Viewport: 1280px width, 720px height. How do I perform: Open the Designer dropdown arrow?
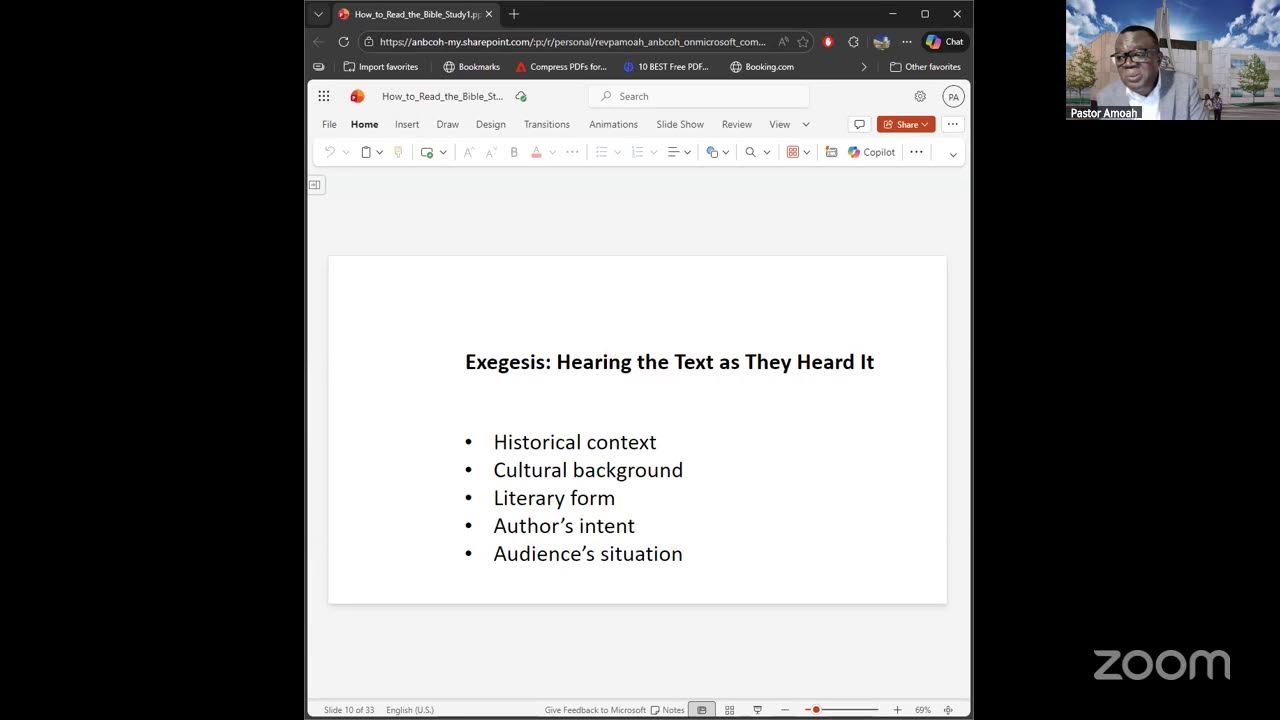807,153
